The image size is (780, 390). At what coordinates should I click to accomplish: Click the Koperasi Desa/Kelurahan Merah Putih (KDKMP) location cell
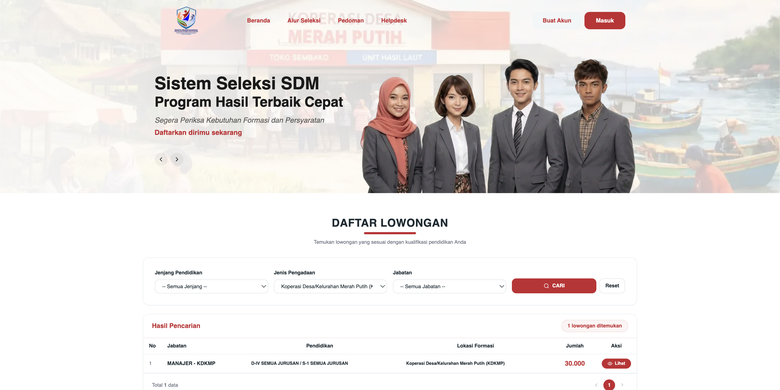click(455, 364)
